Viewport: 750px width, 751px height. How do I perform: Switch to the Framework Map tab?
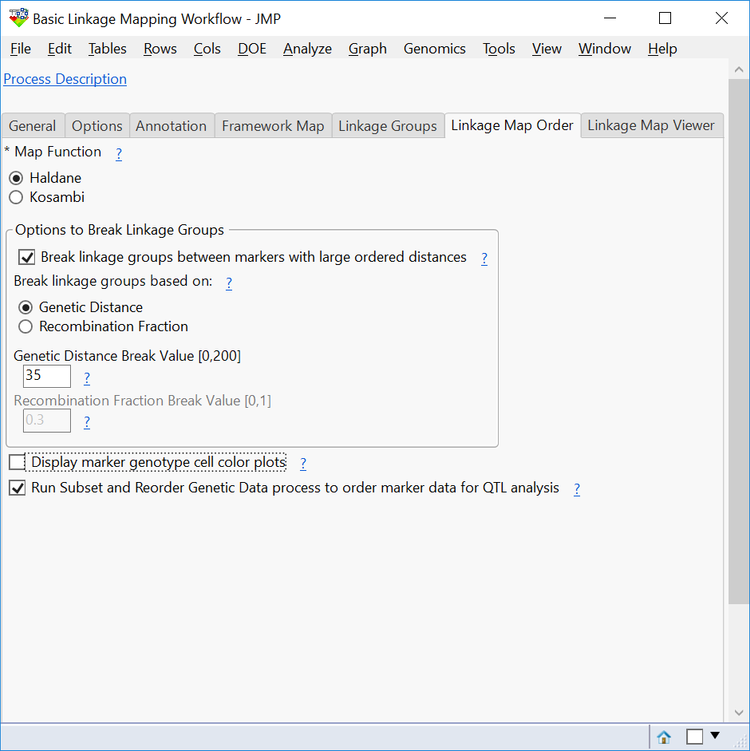pos(273,126)
